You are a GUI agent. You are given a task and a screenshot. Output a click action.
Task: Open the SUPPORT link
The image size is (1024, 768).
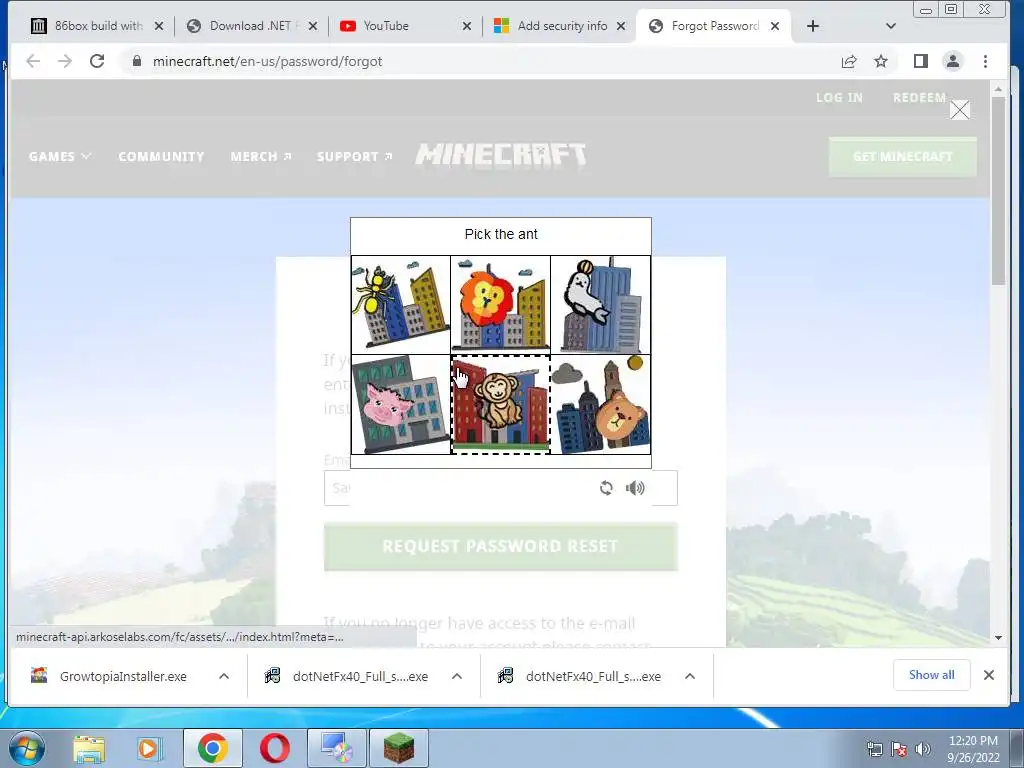355,157
